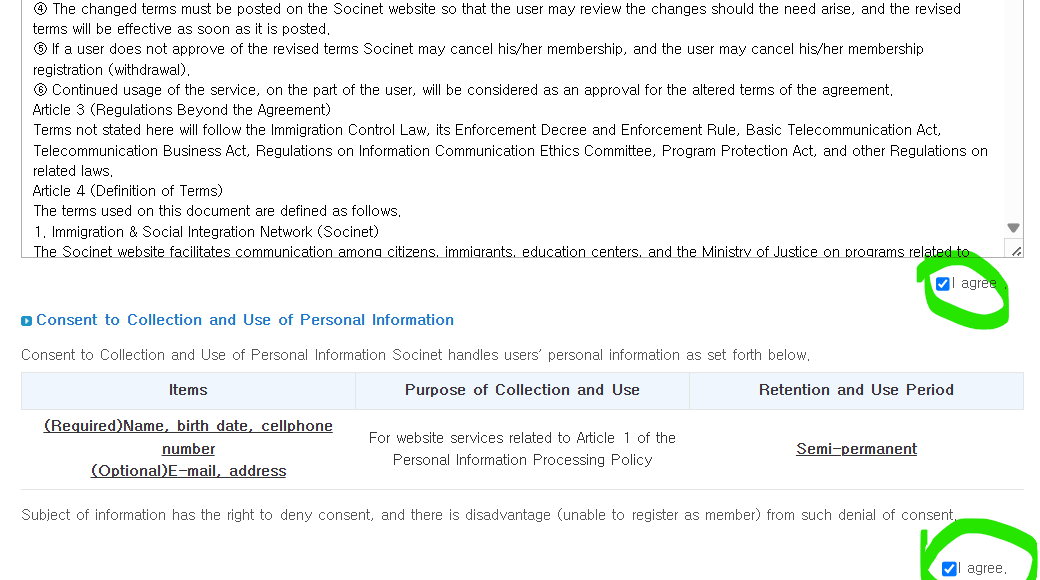
Task: Click the scroll-down arrow of terms box
Action: tap(1013, 228)
